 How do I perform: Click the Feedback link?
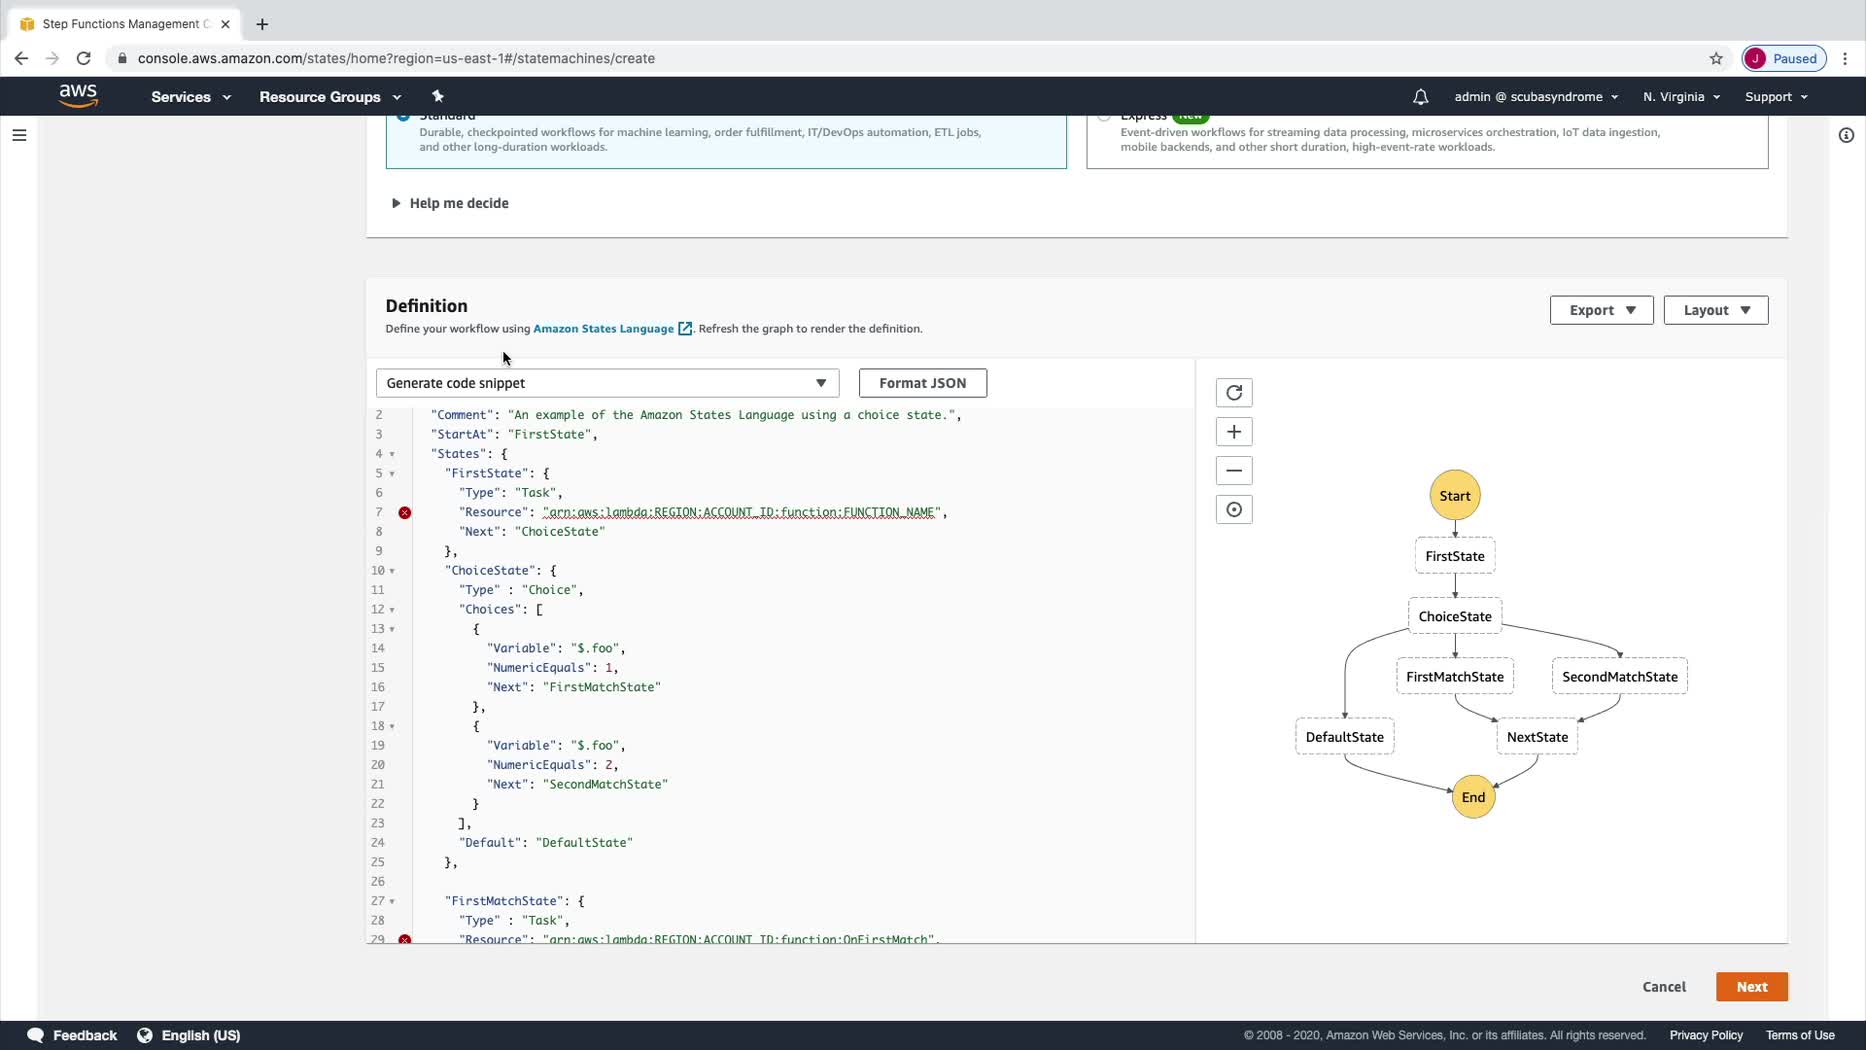coord(85,1036)
